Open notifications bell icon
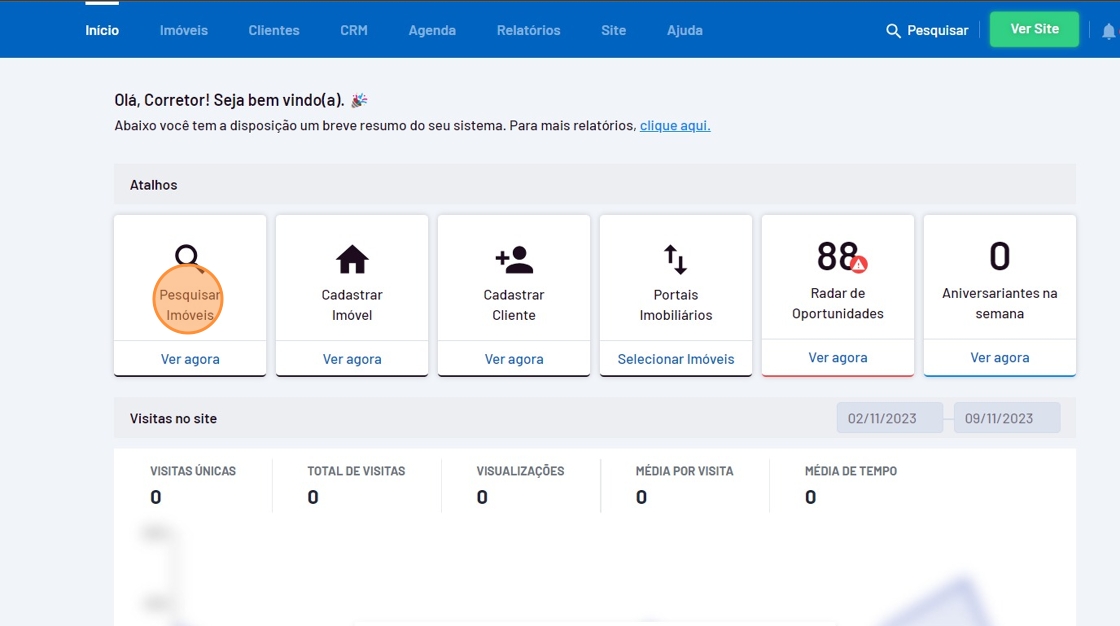 pyautogui.click(x=1108, y=31)
